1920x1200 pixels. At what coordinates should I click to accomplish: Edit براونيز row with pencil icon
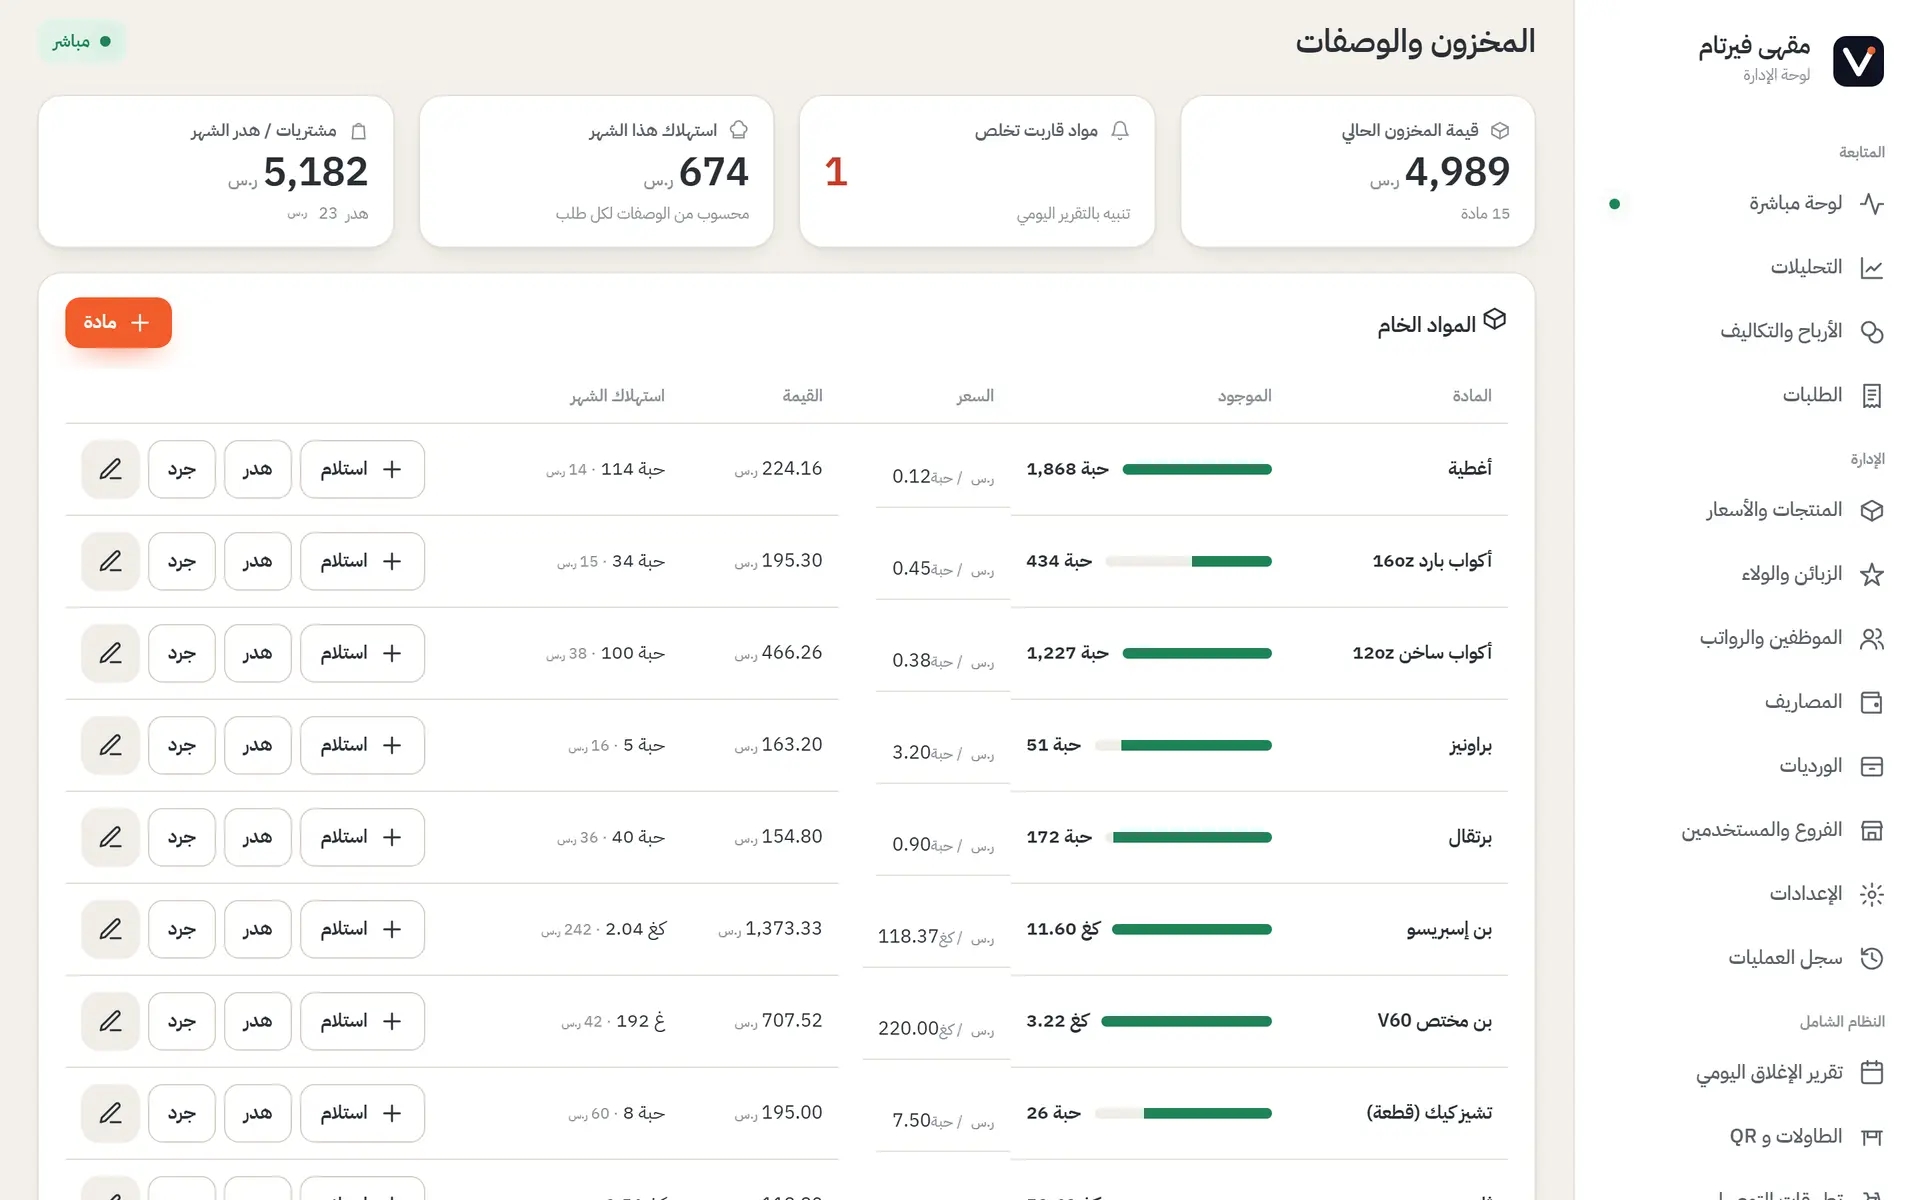[x=110, y=745]
